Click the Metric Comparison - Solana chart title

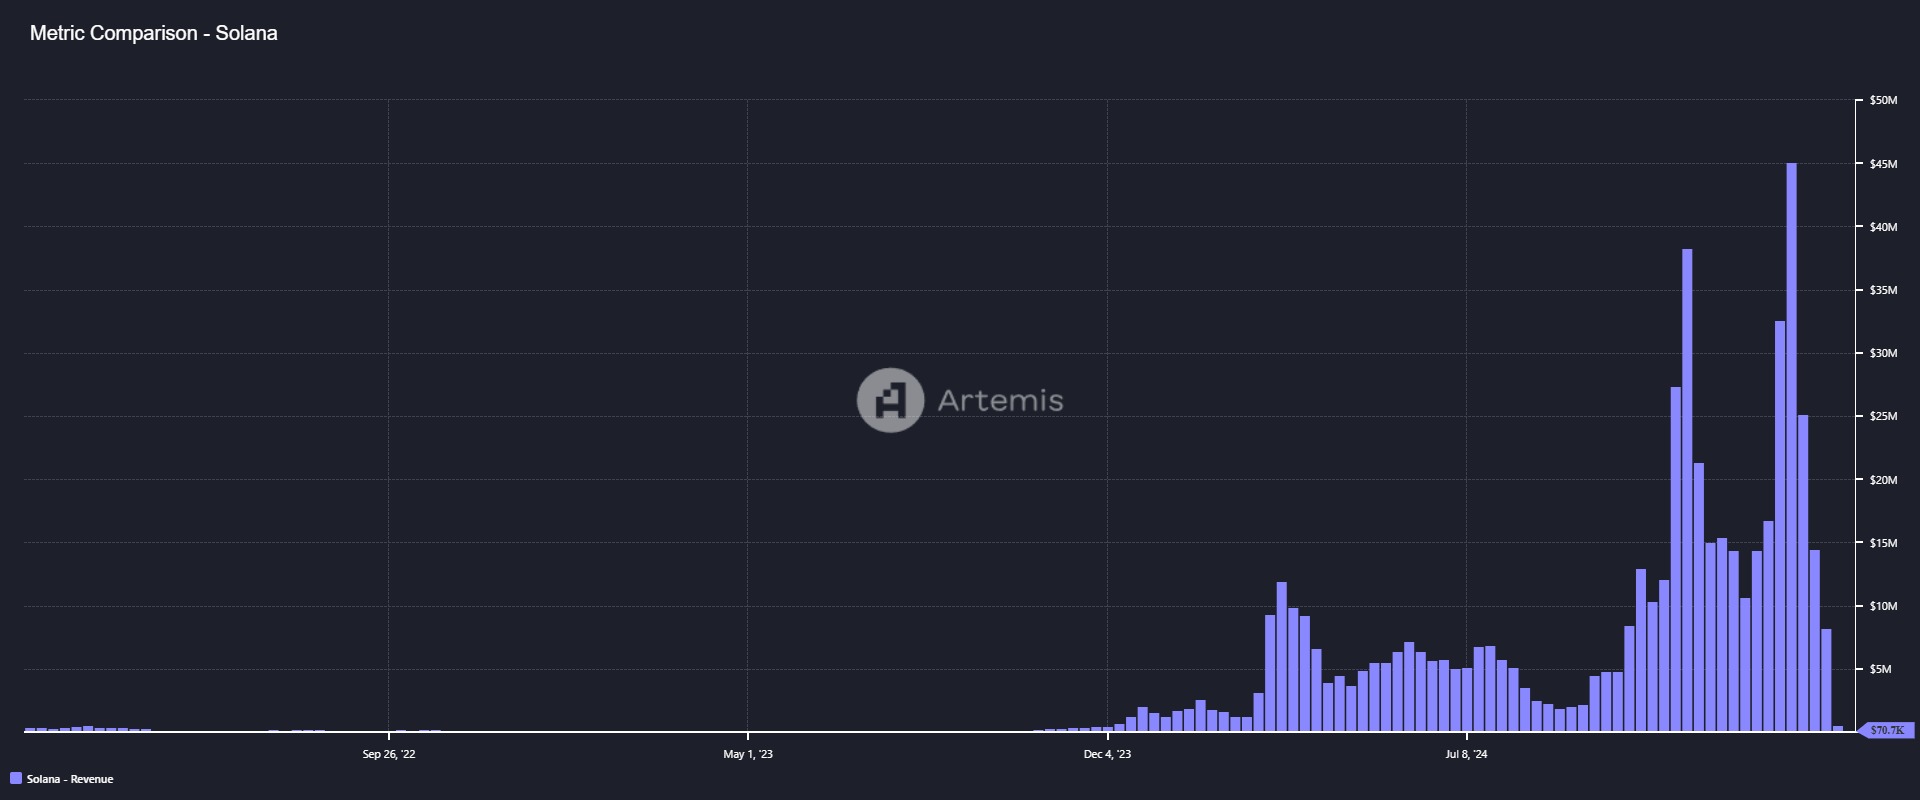154,33
